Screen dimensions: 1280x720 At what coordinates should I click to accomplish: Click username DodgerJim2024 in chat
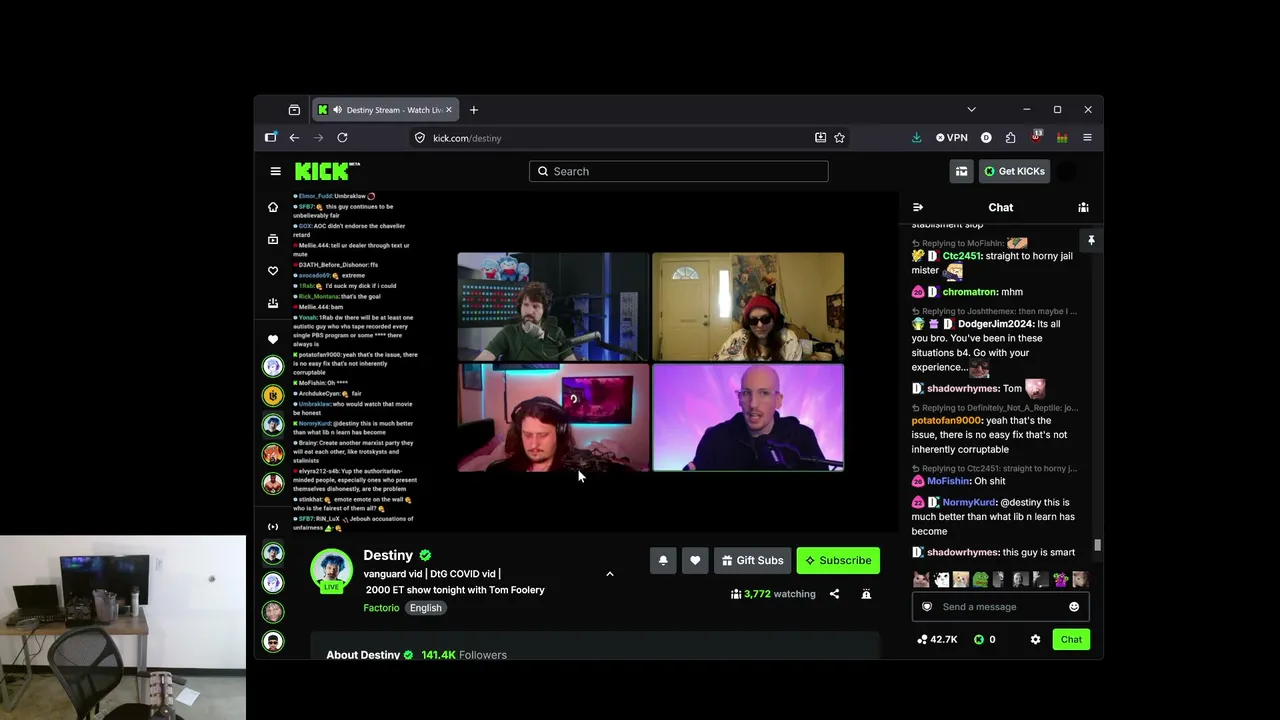[995, 324]
